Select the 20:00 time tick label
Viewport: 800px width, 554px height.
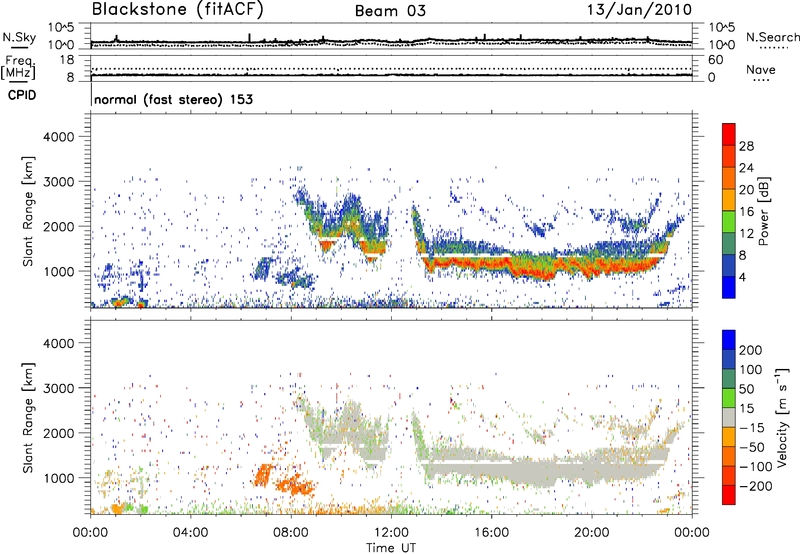click(x=591, y=533)
